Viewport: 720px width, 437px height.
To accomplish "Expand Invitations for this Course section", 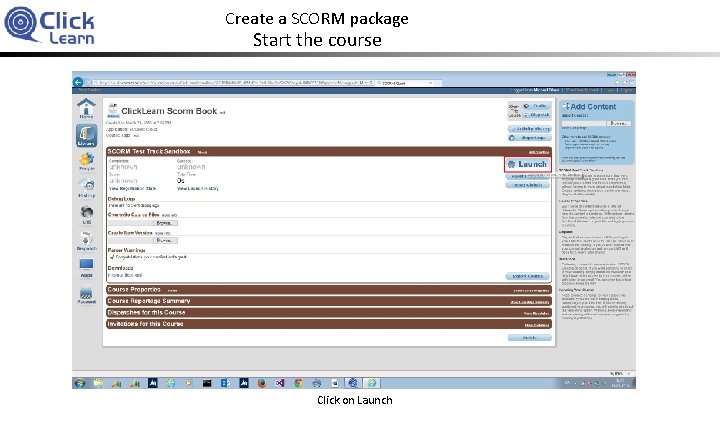I will pyautogui.click(x=328, y=324).
